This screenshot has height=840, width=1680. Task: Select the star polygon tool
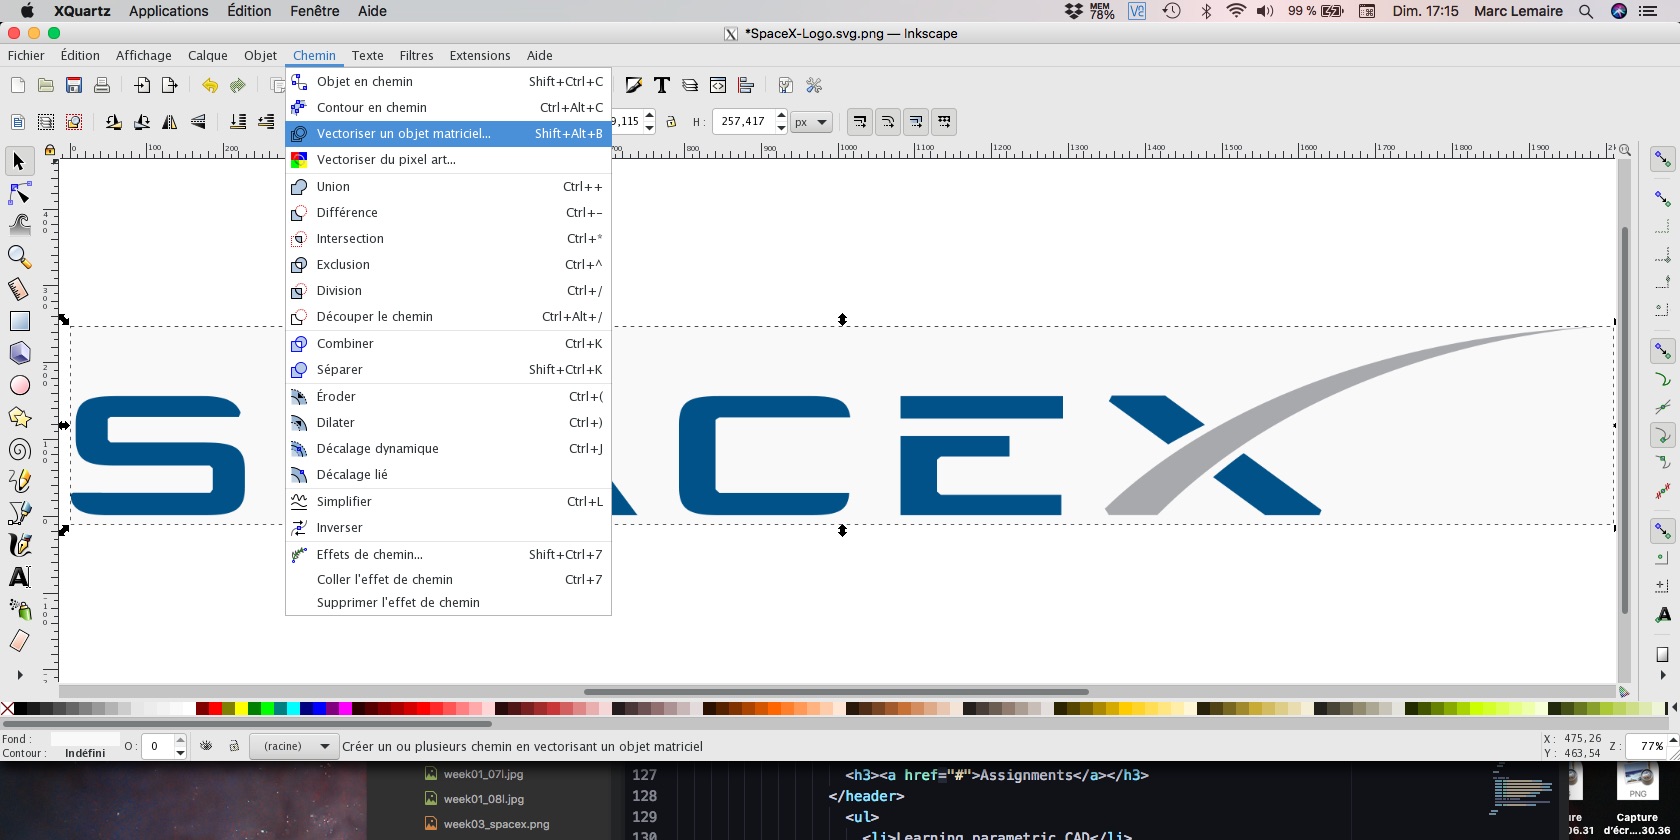pyautogui.click(x=19, y=417)
